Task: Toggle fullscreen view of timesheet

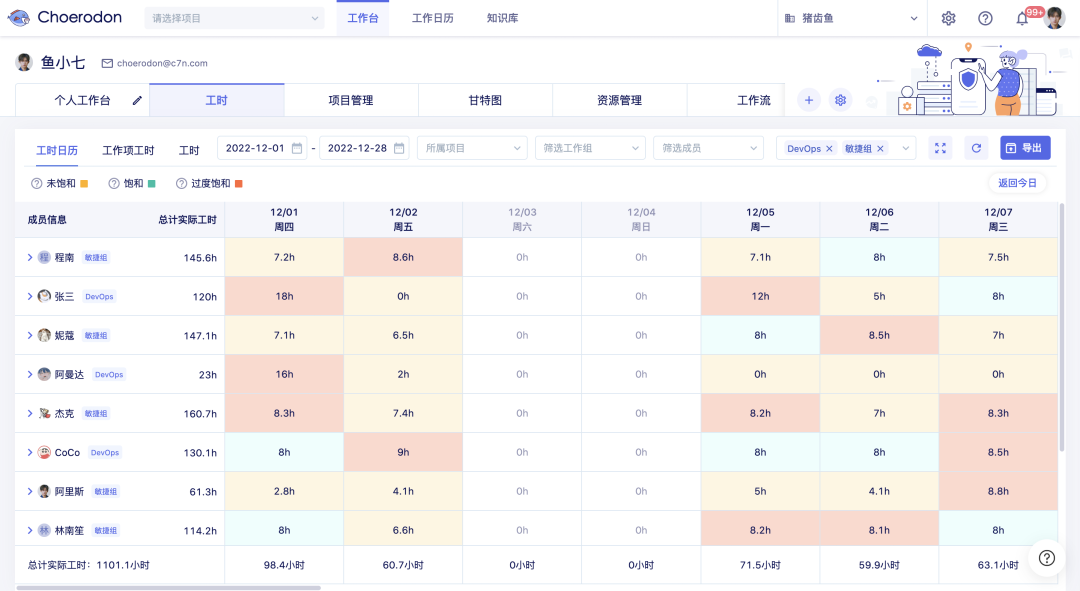Action: (940, 148)
